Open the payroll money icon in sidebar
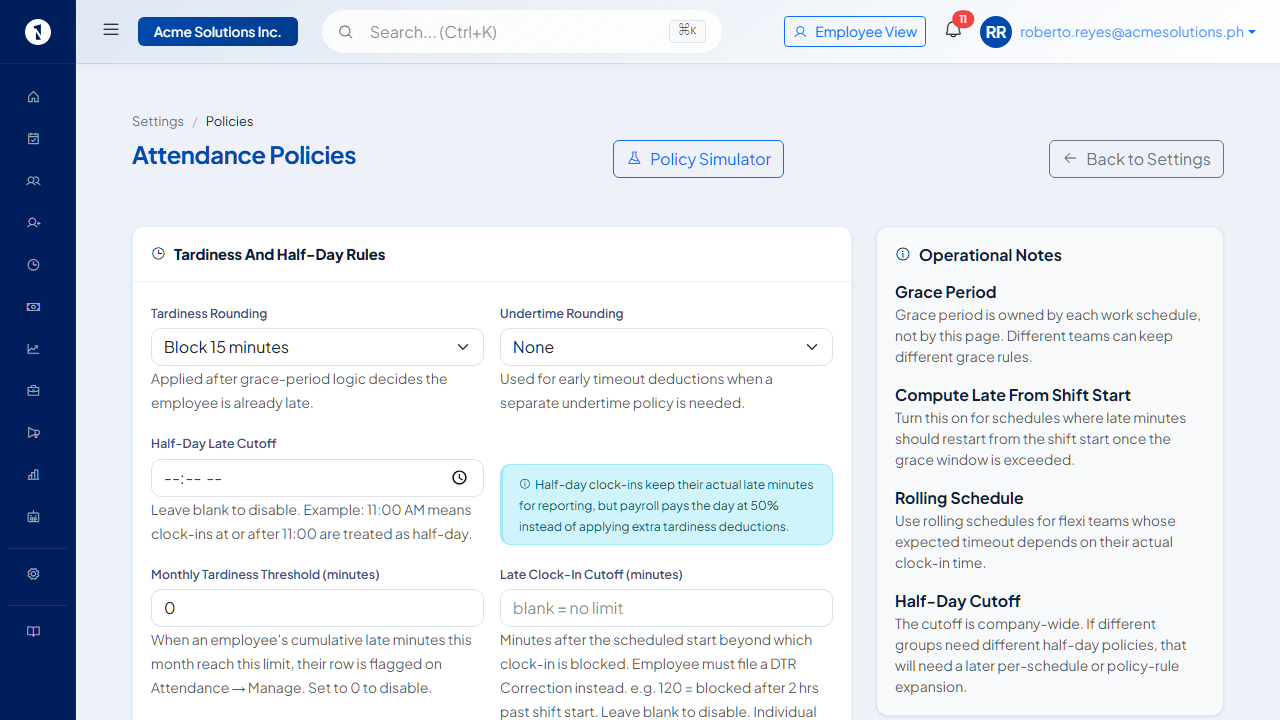The image size is (1280, 720). click(x=34, y=307)
